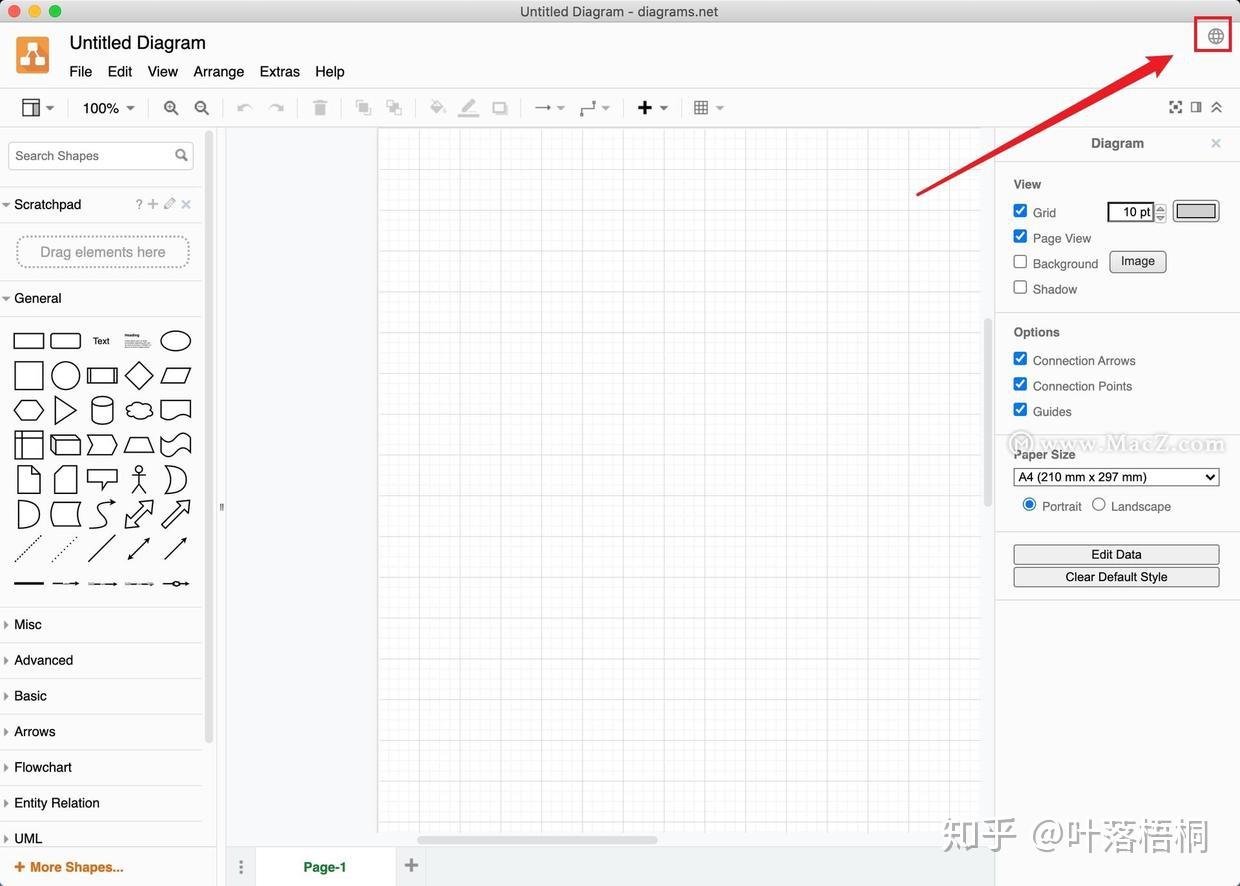
Task: Open the language globe icon
Action: [1213, 35]
